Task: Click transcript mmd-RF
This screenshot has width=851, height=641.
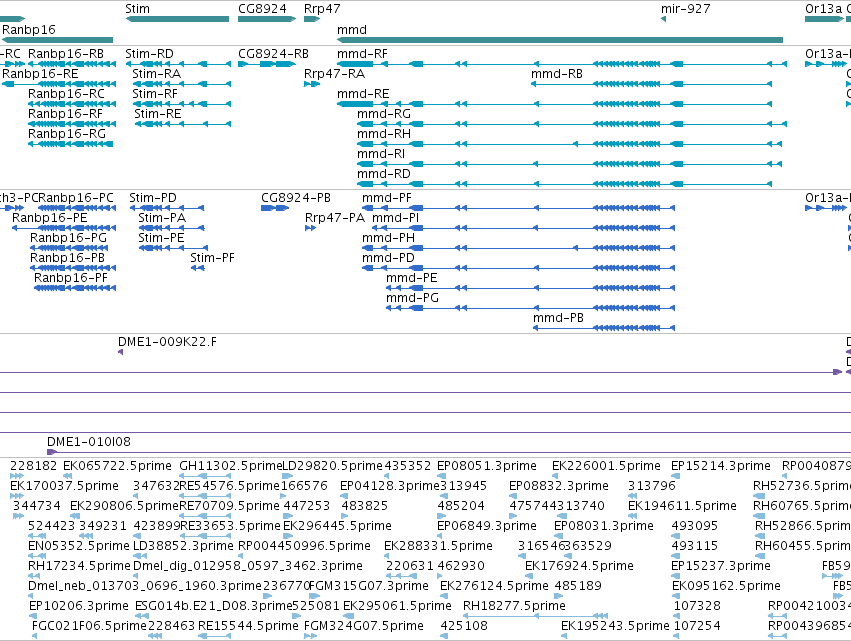Action: [x=562, y=64]
